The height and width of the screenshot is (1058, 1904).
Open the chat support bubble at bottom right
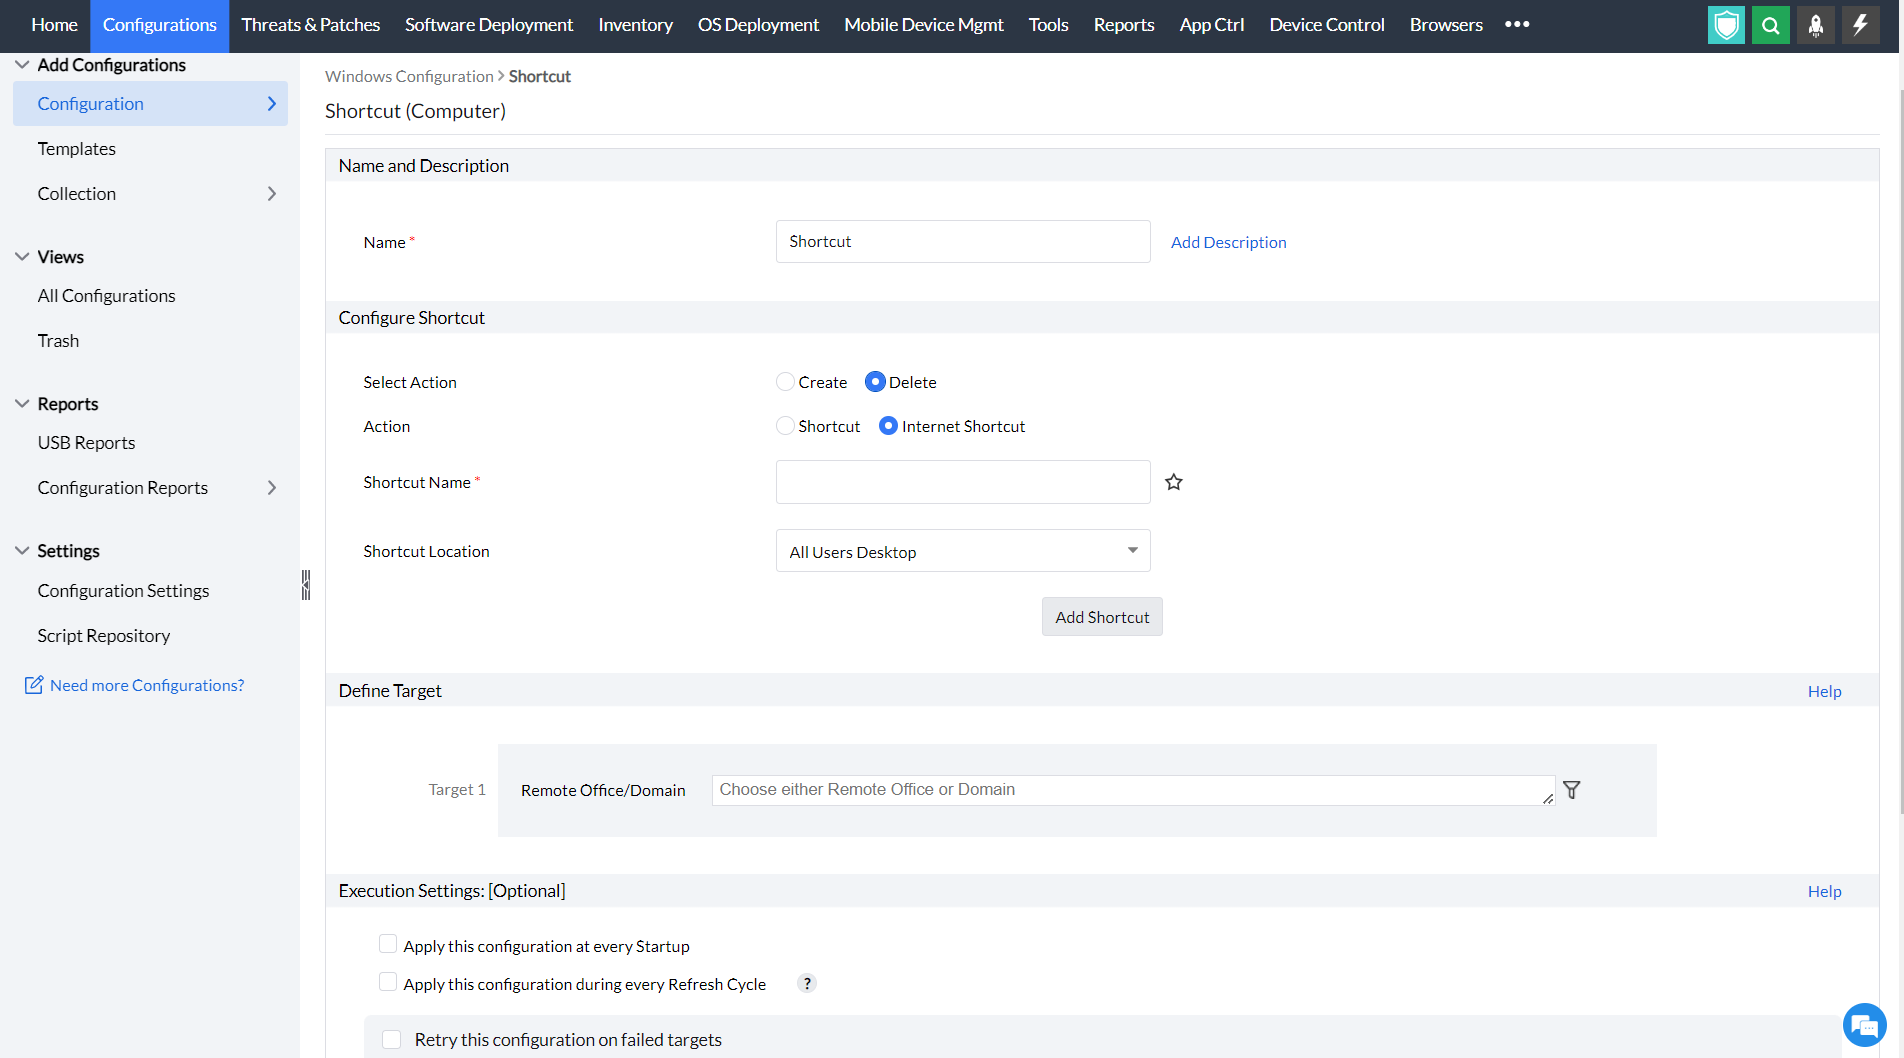tap(1864, 1024)
